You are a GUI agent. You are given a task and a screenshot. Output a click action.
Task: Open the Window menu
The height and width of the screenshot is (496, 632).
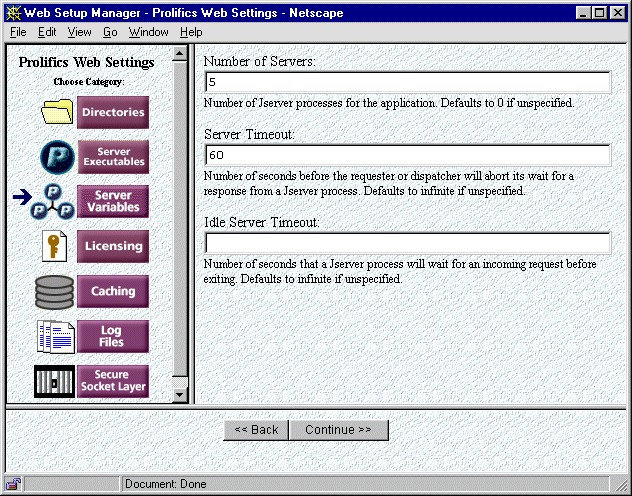click(x=148, y=32)
